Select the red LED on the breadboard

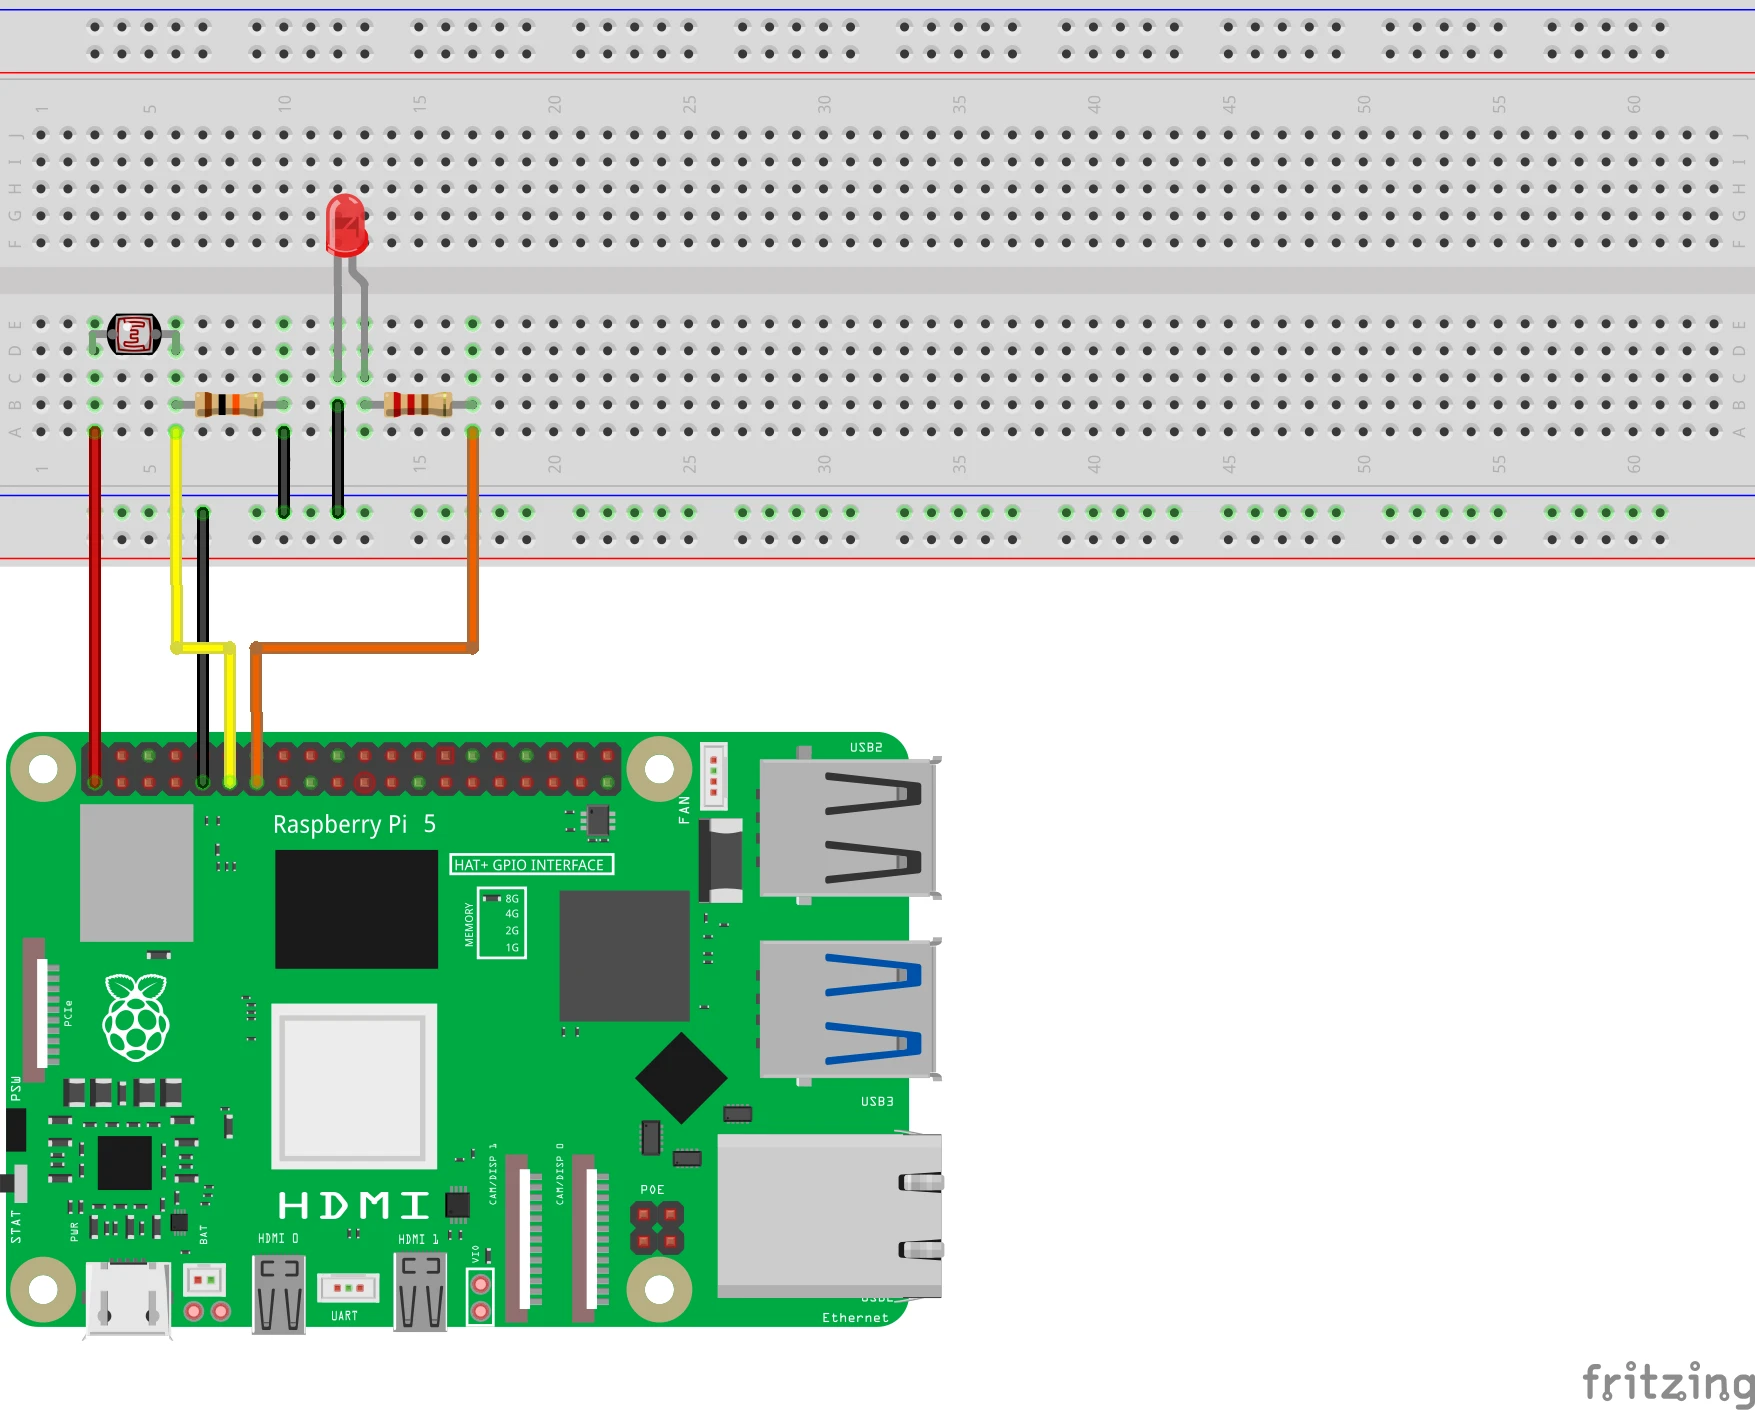click(347, 225)
